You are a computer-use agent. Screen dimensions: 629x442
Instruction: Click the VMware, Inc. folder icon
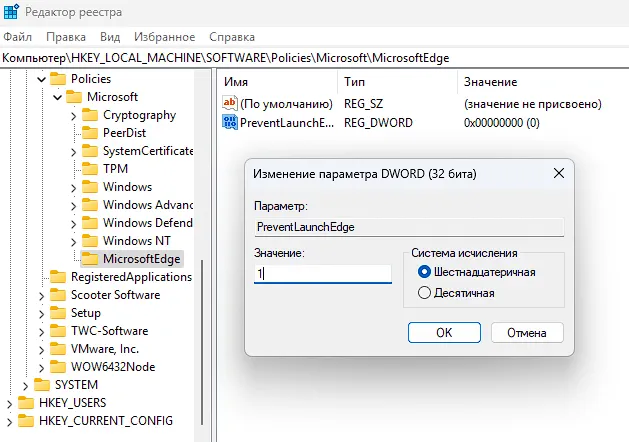click(x=58, y=349)
